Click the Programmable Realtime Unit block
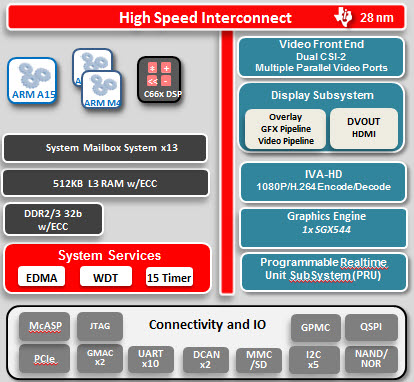The height and width of the screenshot is (382, 414). tap(324, 272)
